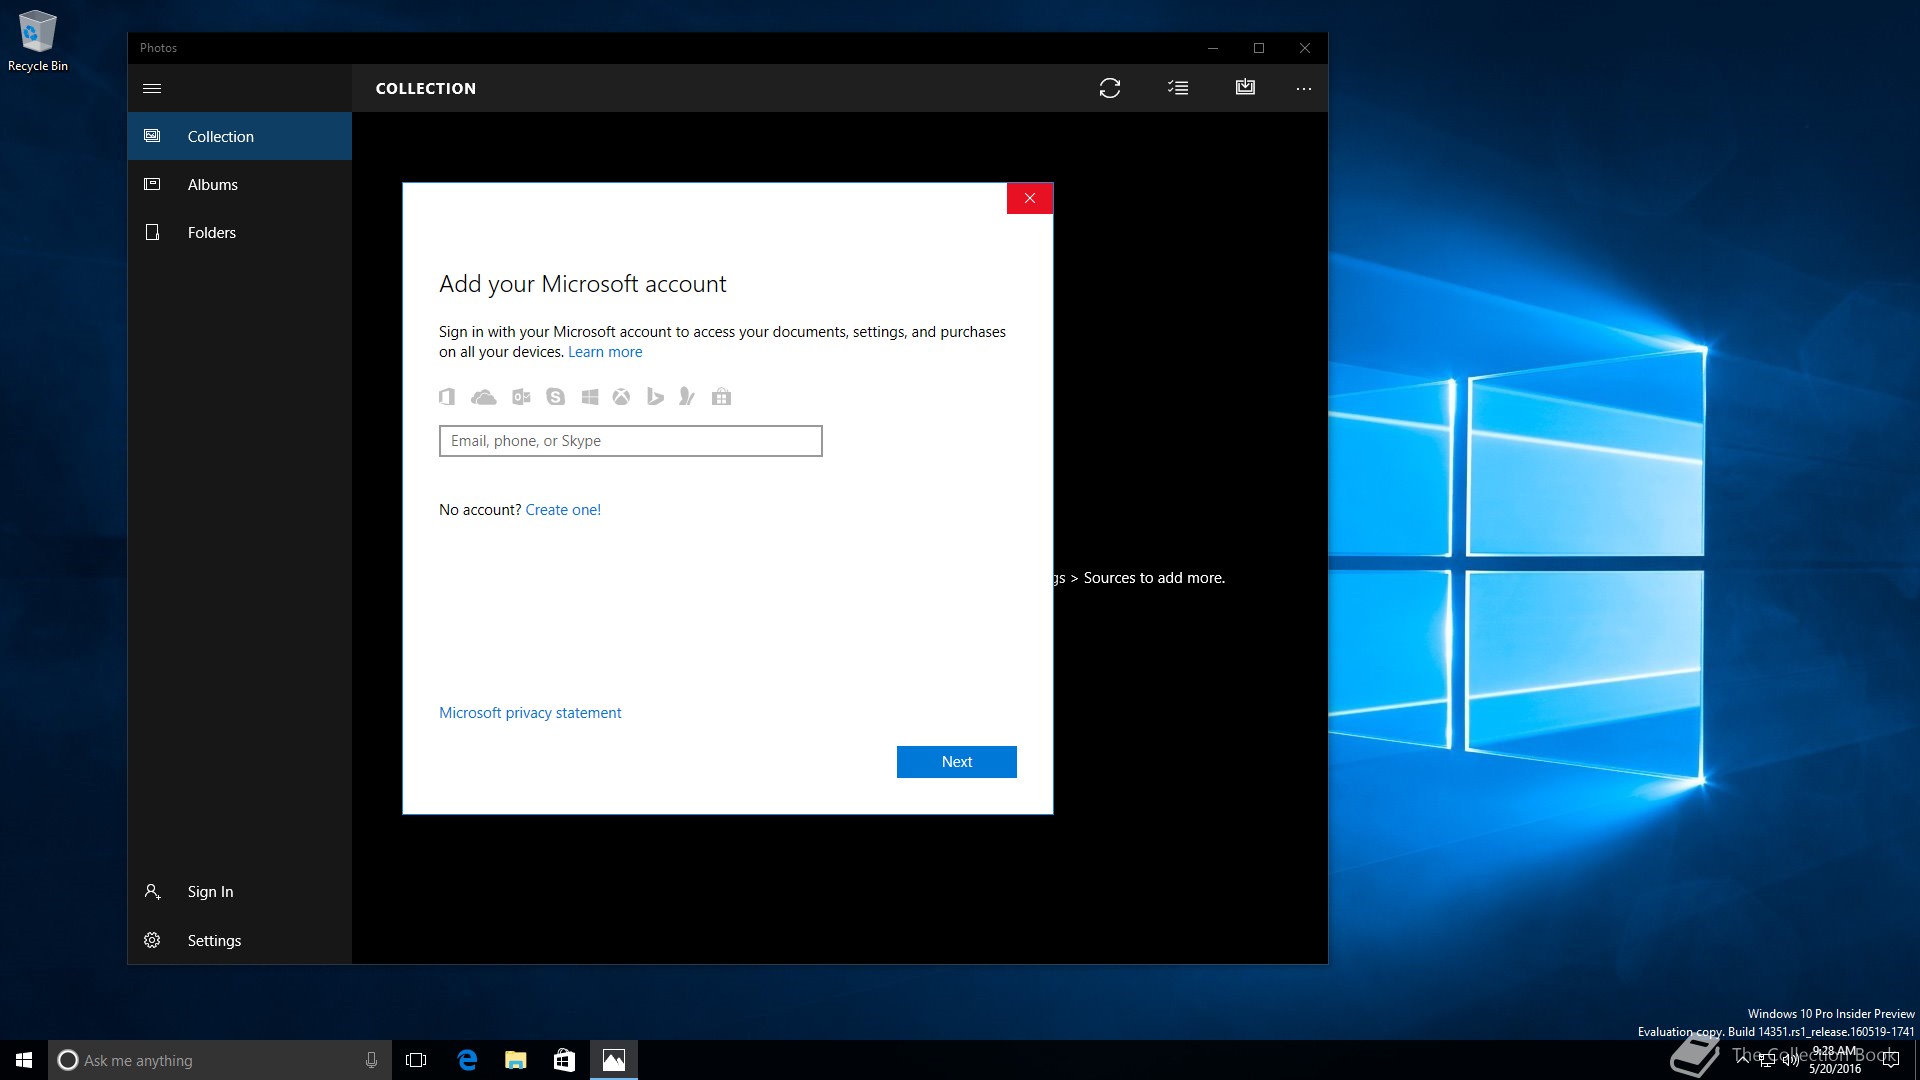The height and width of the screenshot is (1080, 1920).
Task: Click the Email, phone, or Skype field
Action: pyautogui.click(x=630, y=441)
